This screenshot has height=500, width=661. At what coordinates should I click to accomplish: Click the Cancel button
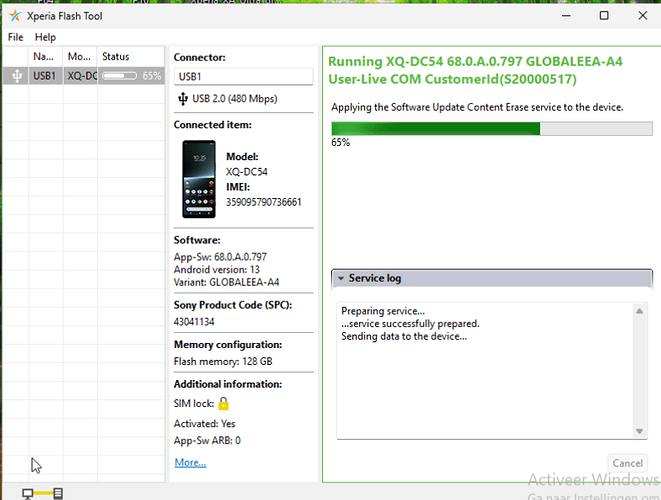click(x=627, y=463)
